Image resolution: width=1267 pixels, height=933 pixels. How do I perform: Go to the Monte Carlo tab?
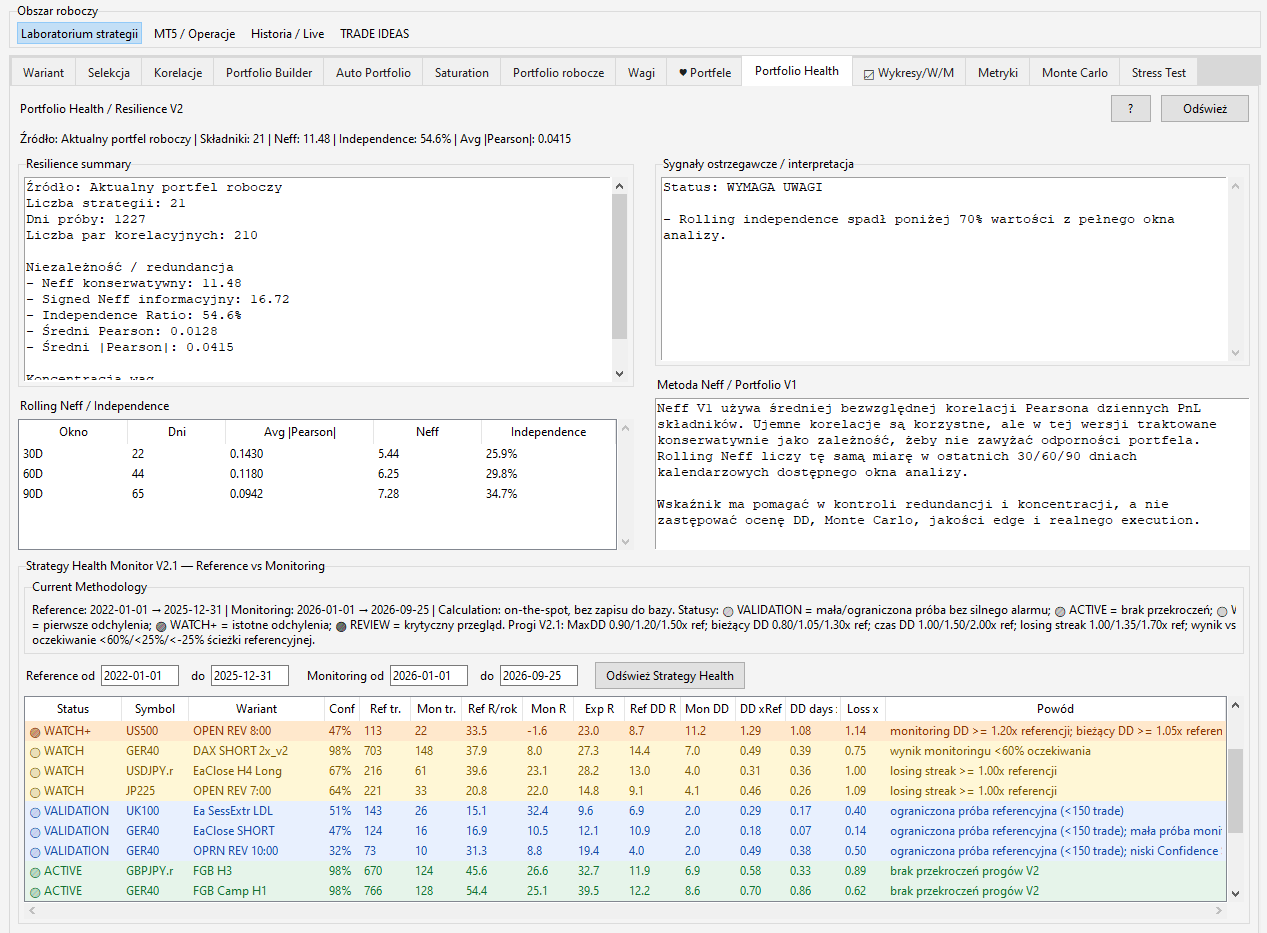[1075, 73]
